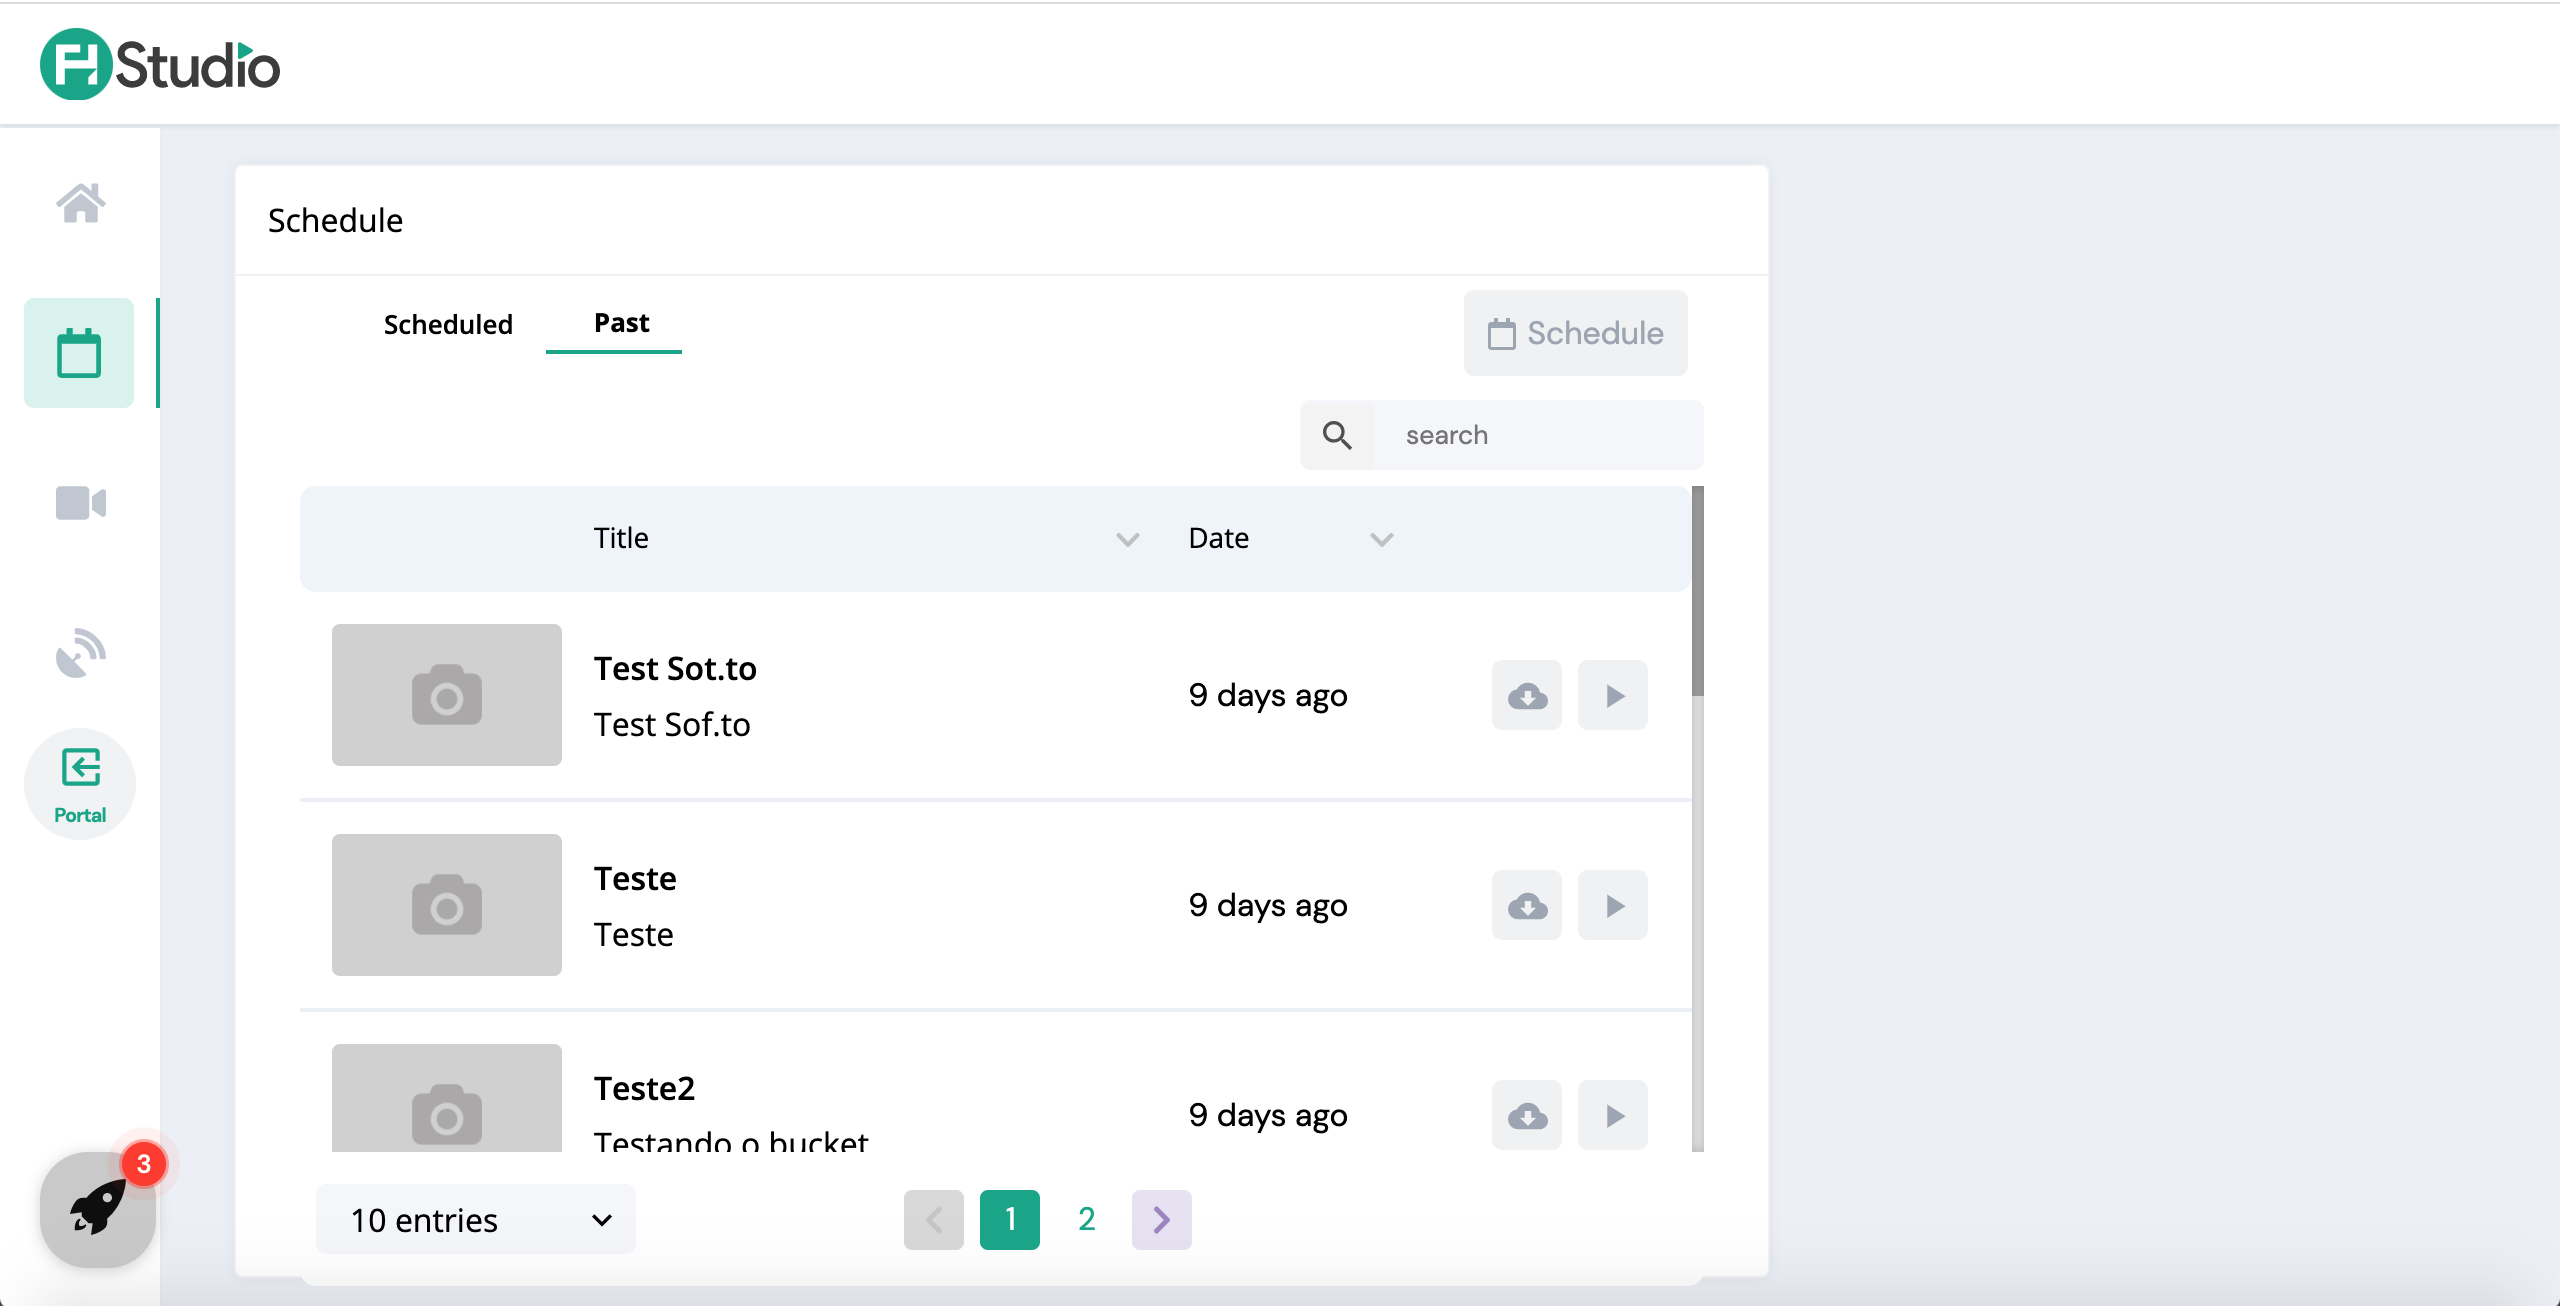Open the 10 entries dropdown
The image size is (2560, 1306).
[476, 1219]
